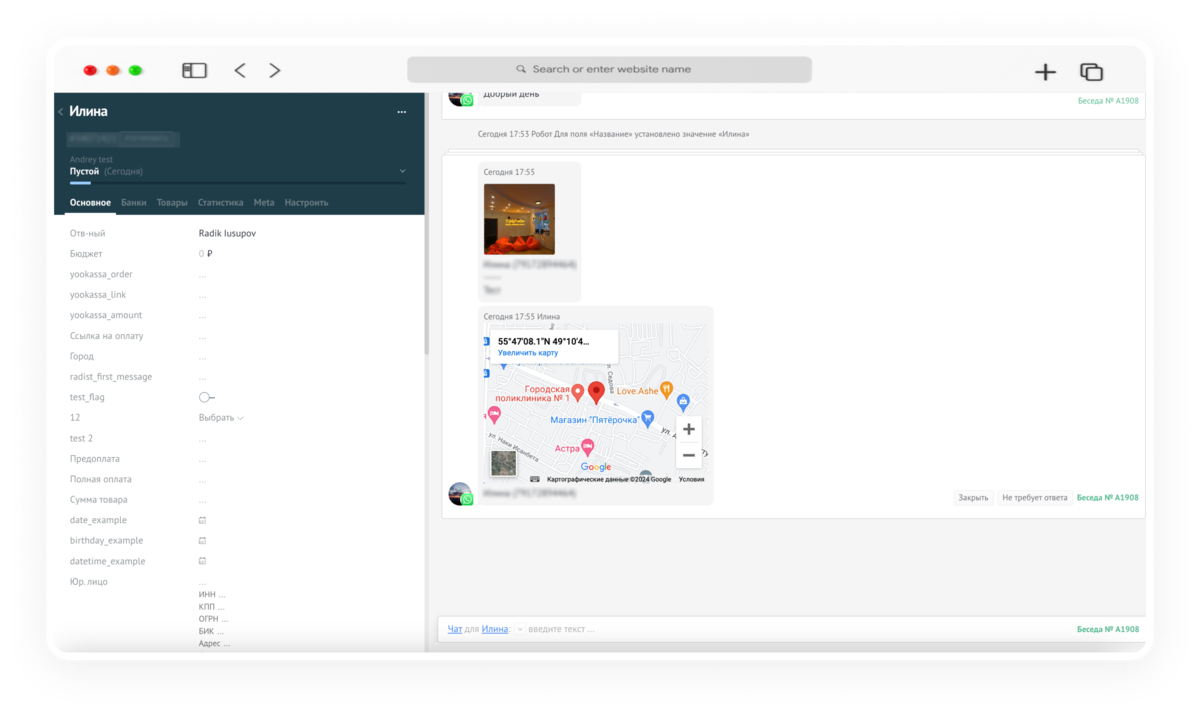
Task: Switch to the Банки tab
Action: point(134,202)
